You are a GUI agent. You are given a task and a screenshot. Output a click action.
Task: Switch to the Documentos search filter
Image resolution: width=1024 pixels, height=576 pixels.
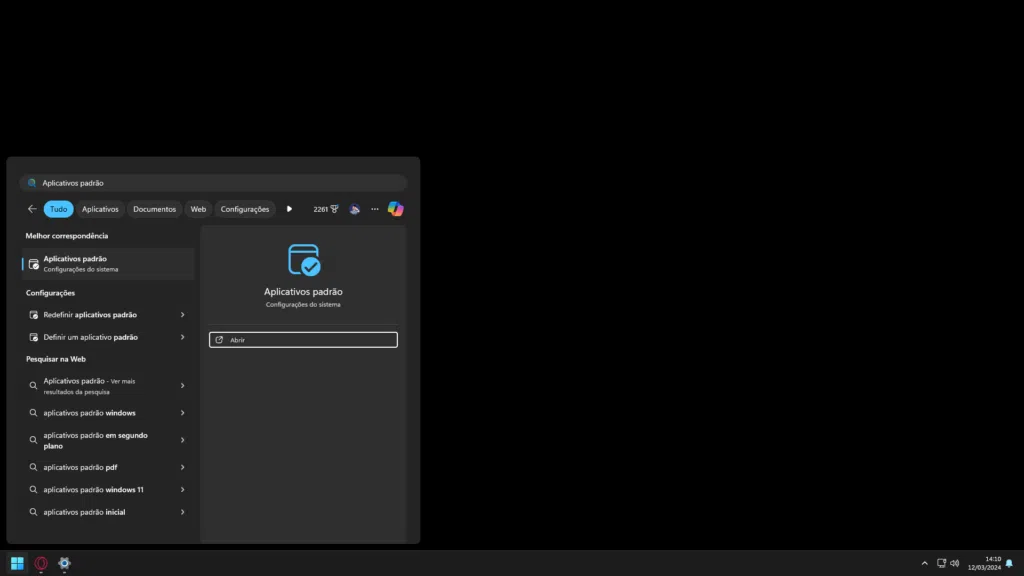(155, 209)
